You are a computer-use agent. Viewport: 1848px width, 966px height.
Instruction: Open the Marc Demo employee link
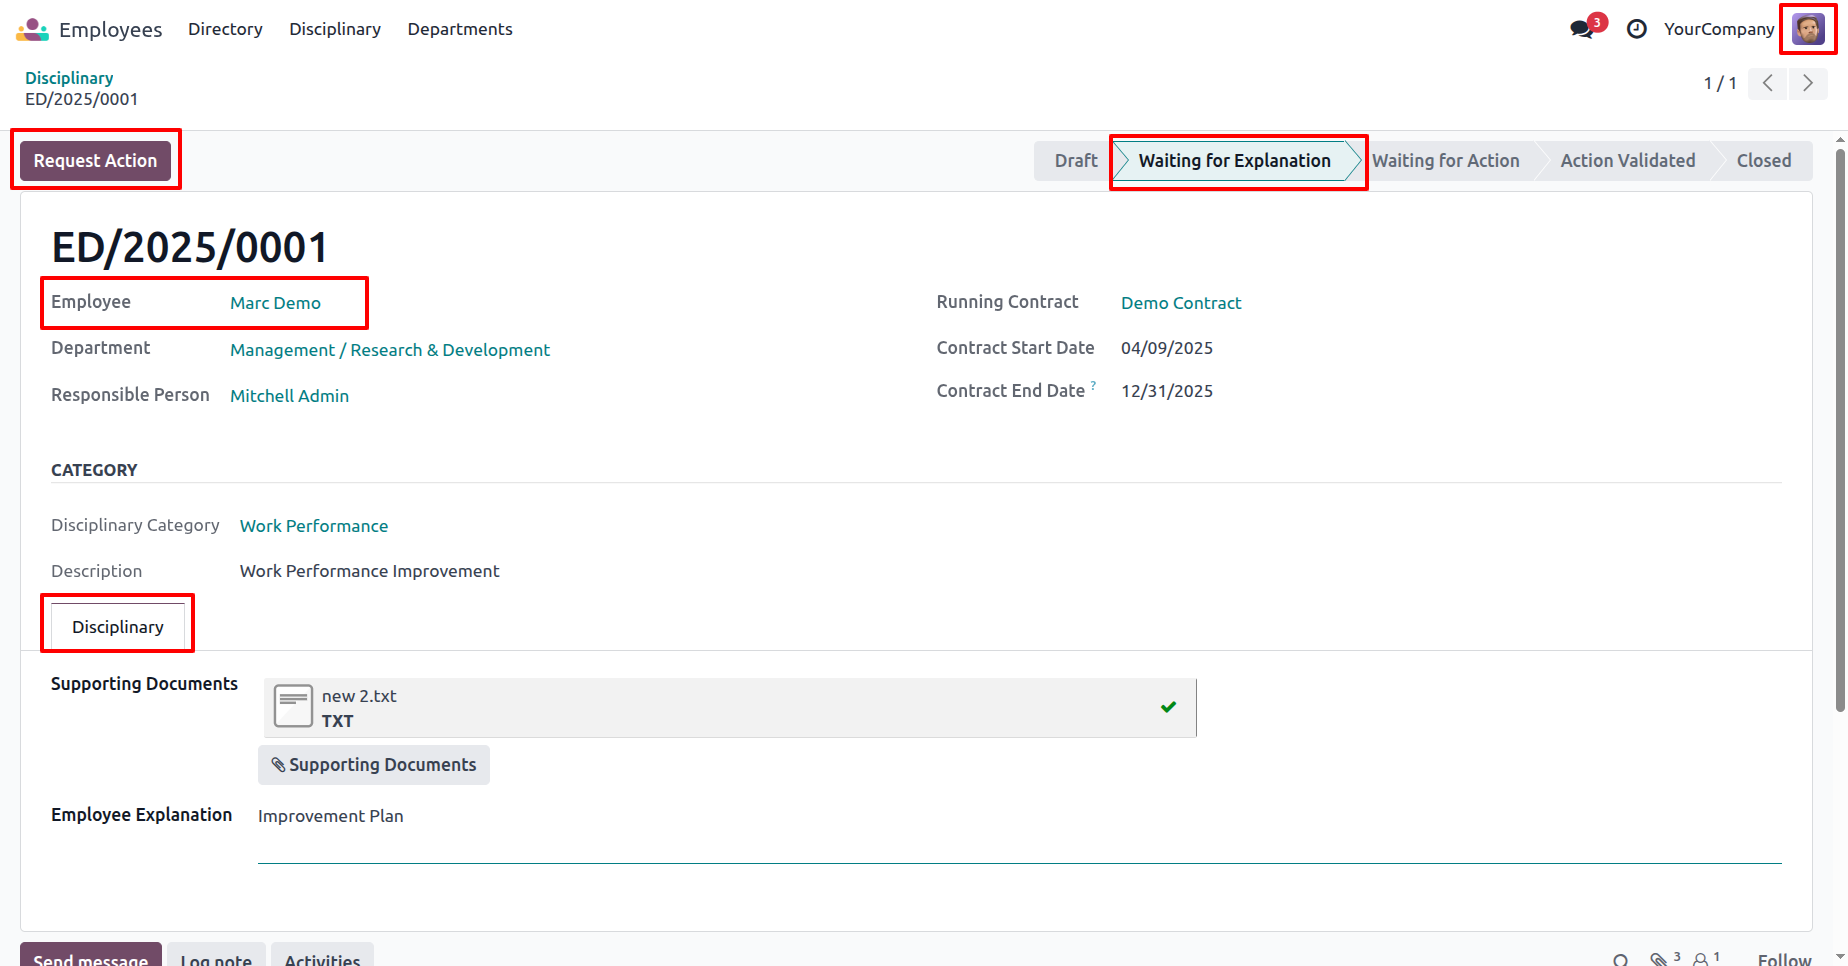[x=275, y=303]
